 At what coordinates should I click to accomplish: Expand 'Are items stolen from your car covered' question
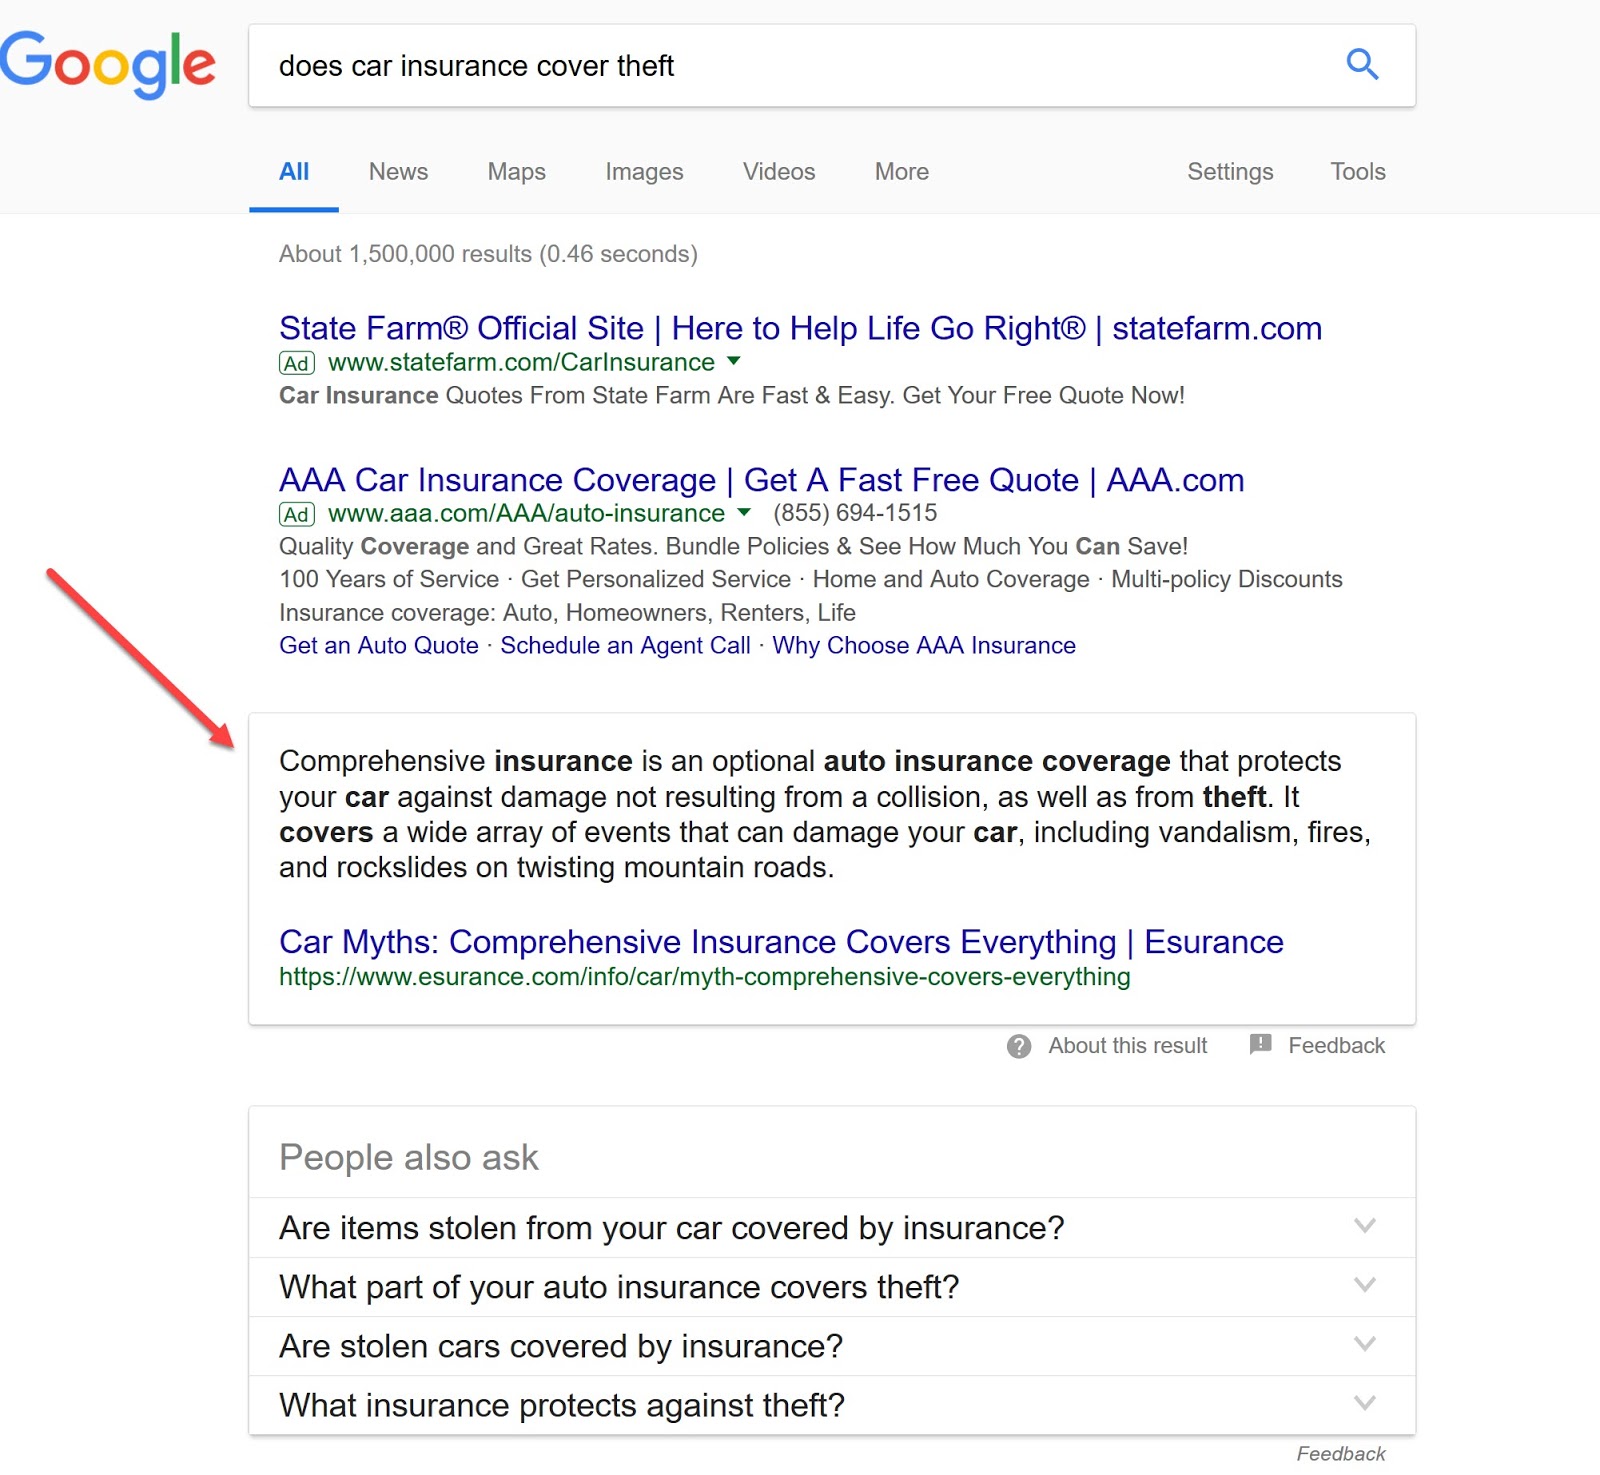(x=832, y=1227)
